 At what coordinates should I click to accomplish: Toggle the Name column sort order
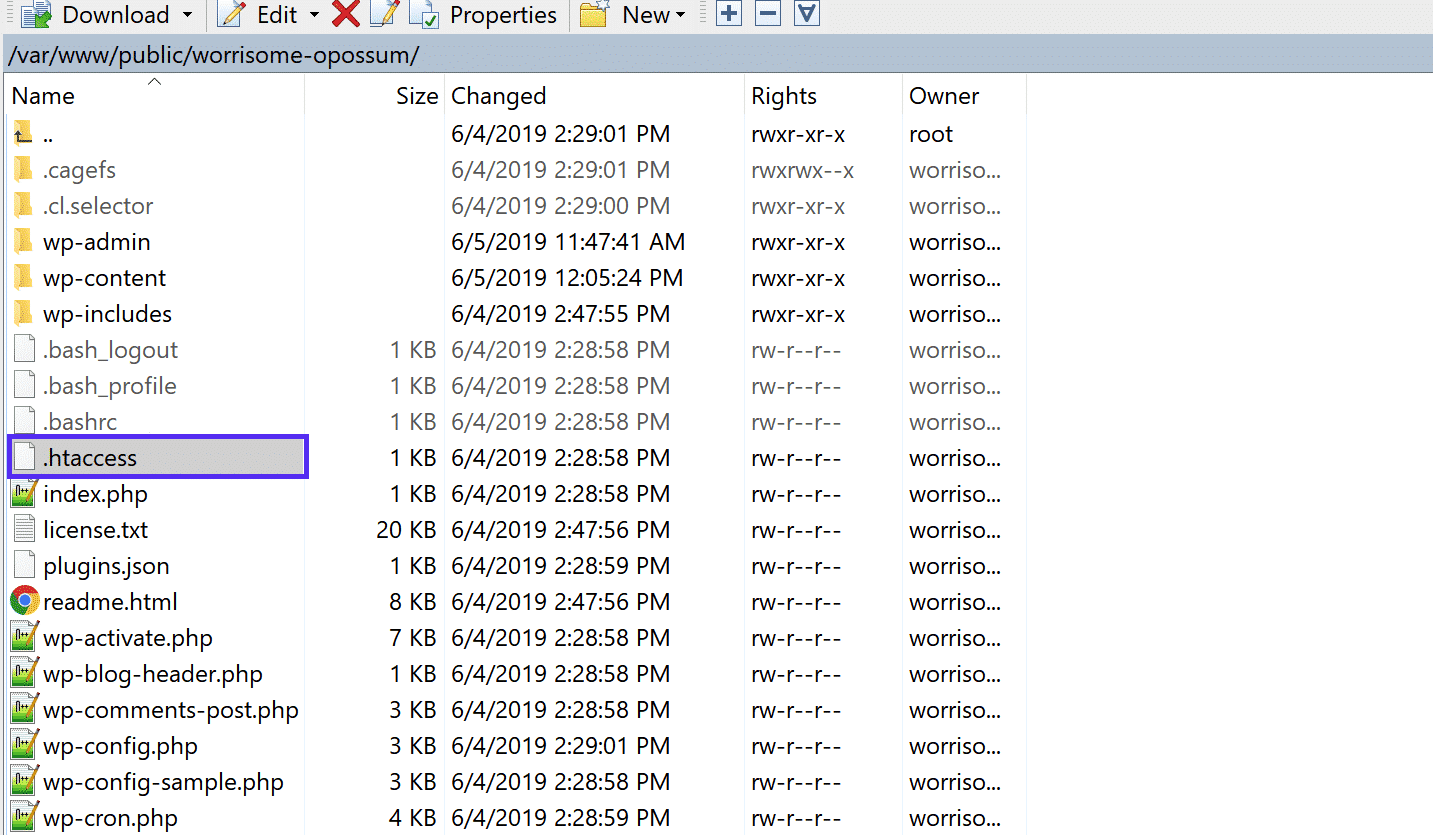[43, 95]
